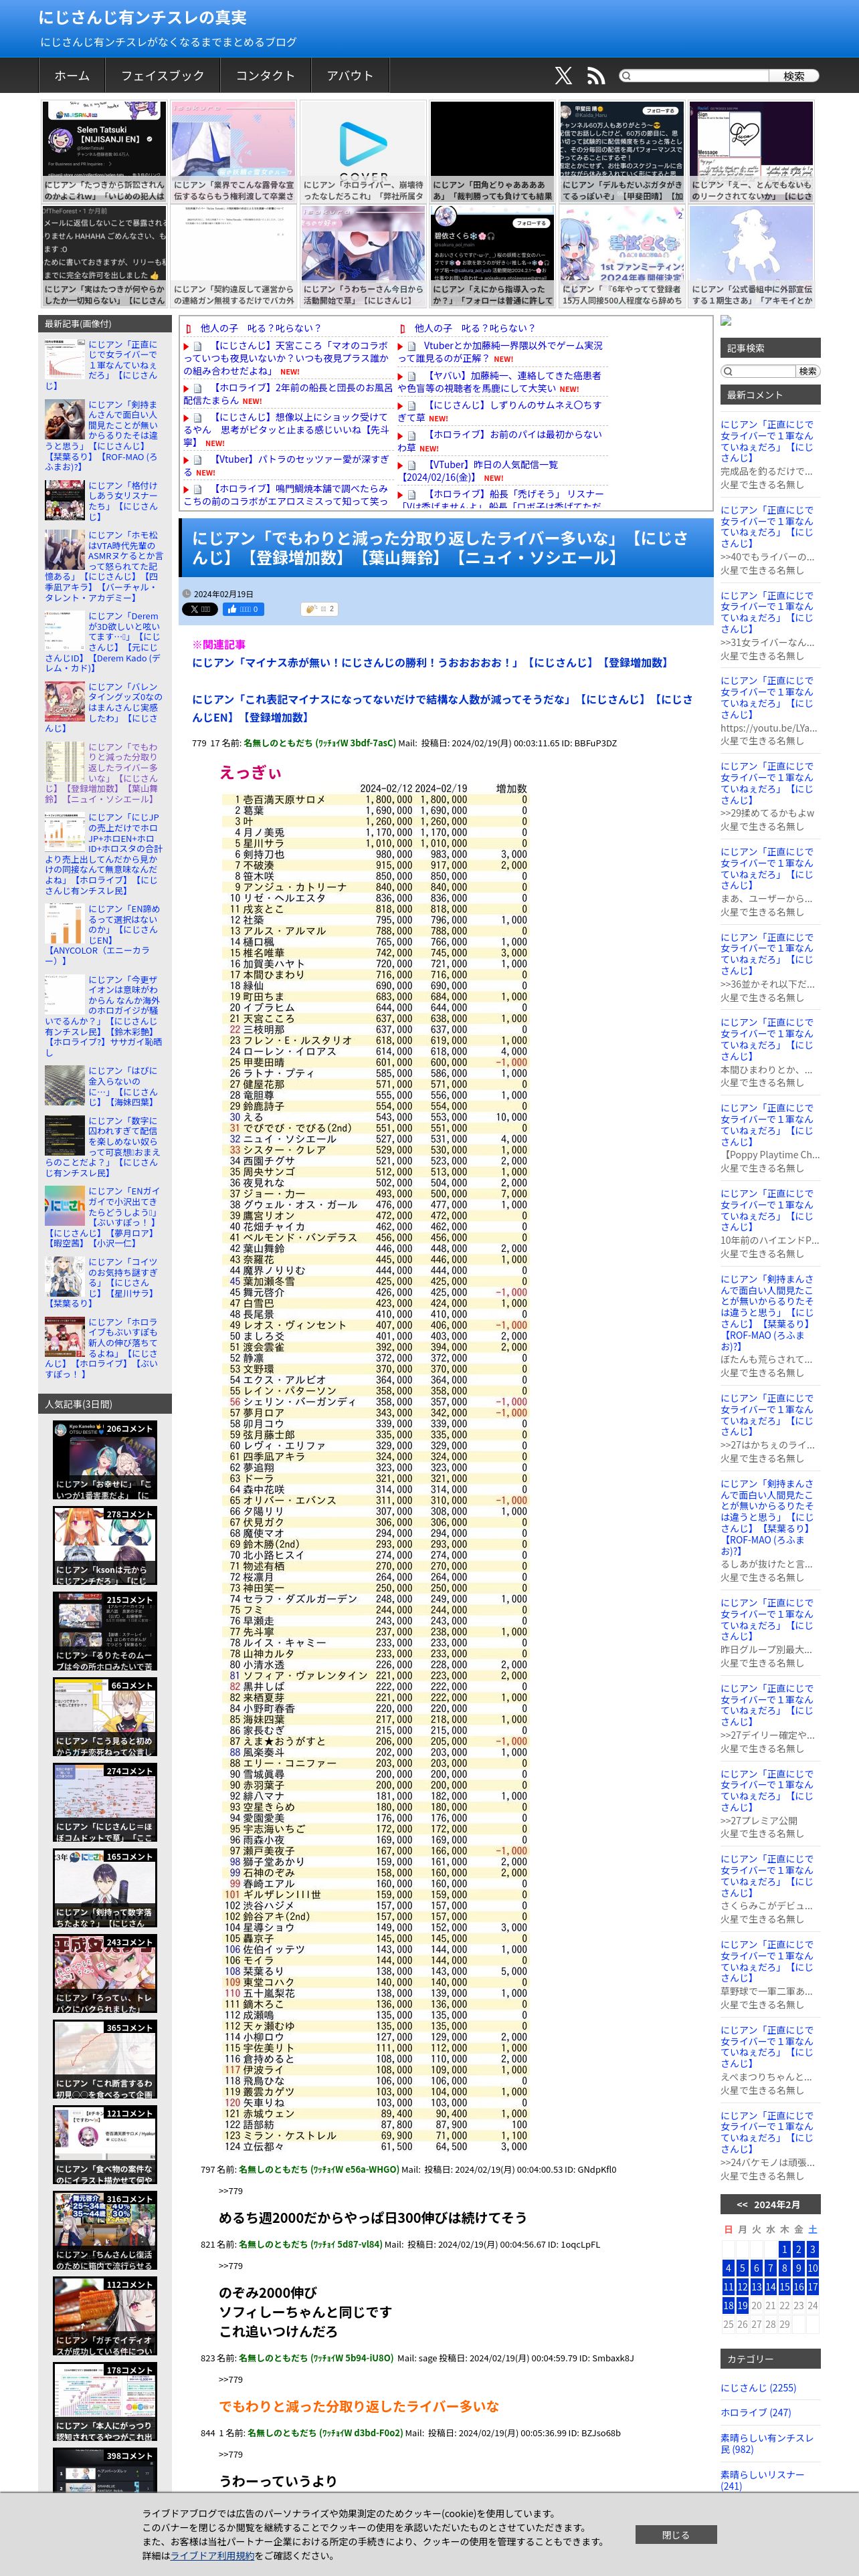
Task: Open アバウト navigation item
Action: tap(350, 76)
